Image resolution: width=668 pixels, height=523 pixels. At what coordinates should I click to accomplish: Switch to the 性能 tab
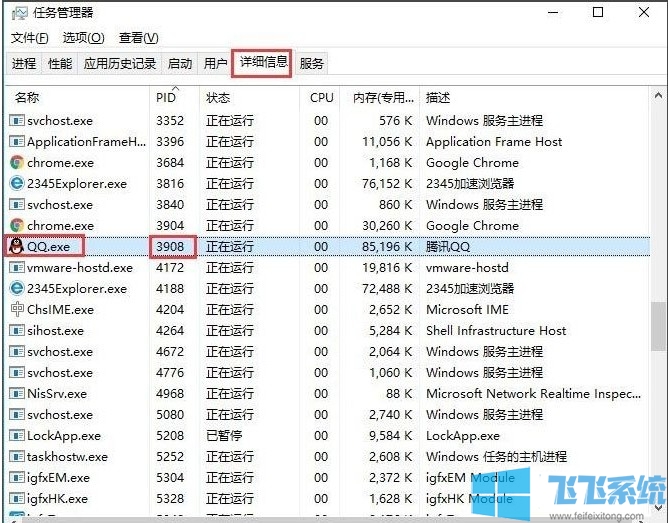click(60, 64)
